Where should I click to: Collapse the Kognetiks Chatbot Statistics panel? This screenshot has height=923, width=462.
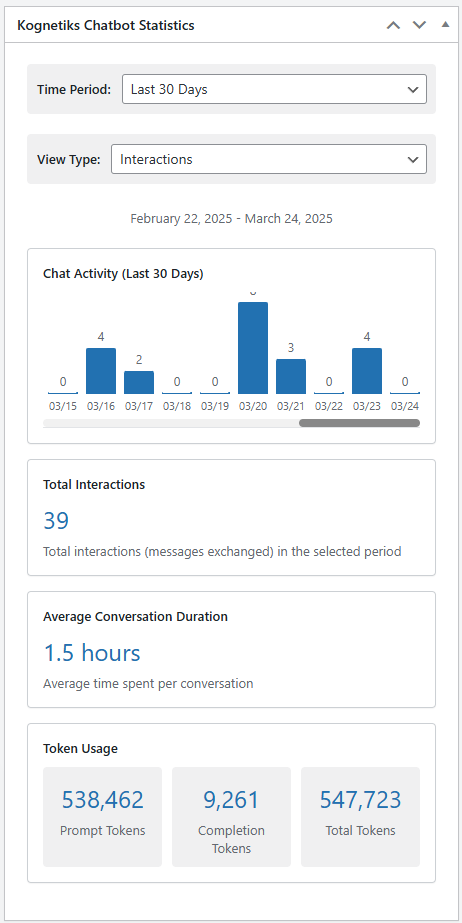click(446, 25)
